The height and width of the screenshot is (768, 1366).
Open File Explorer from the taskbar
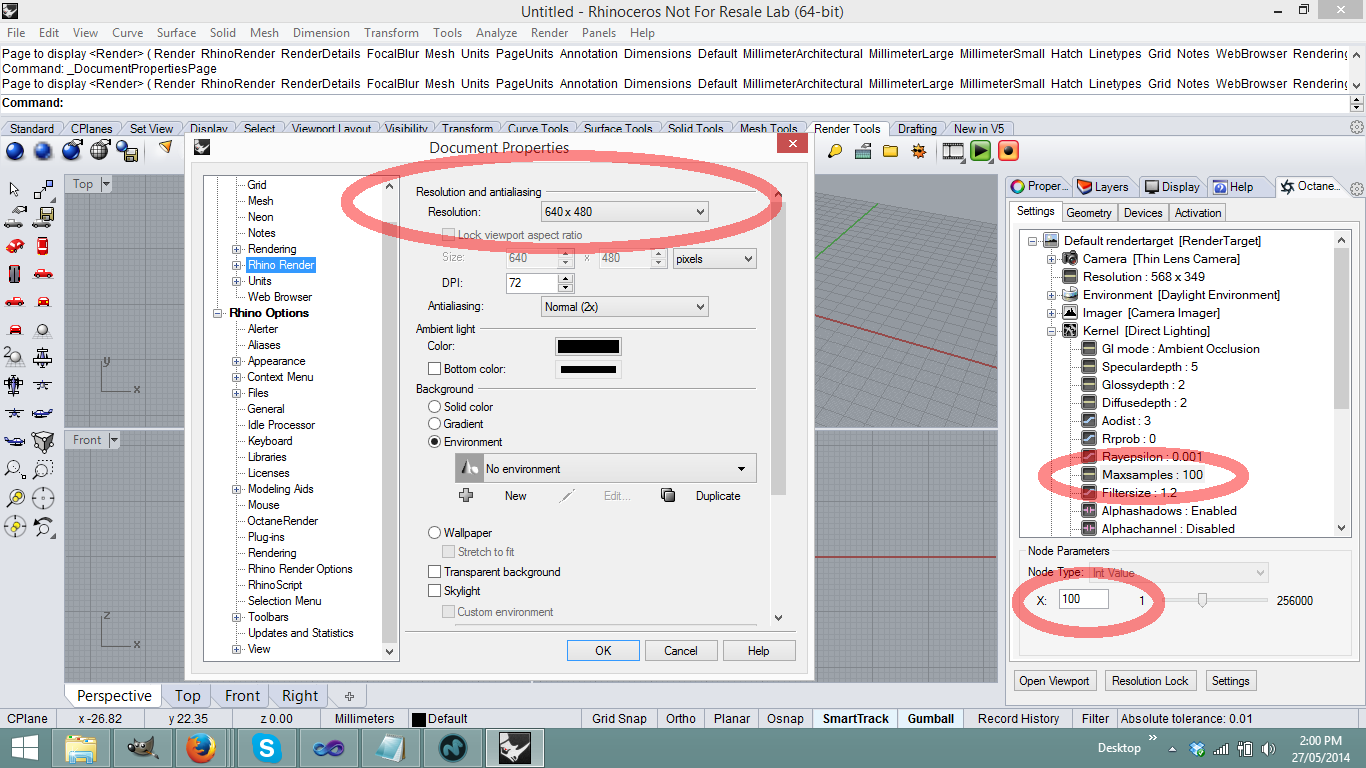(80, 748)
